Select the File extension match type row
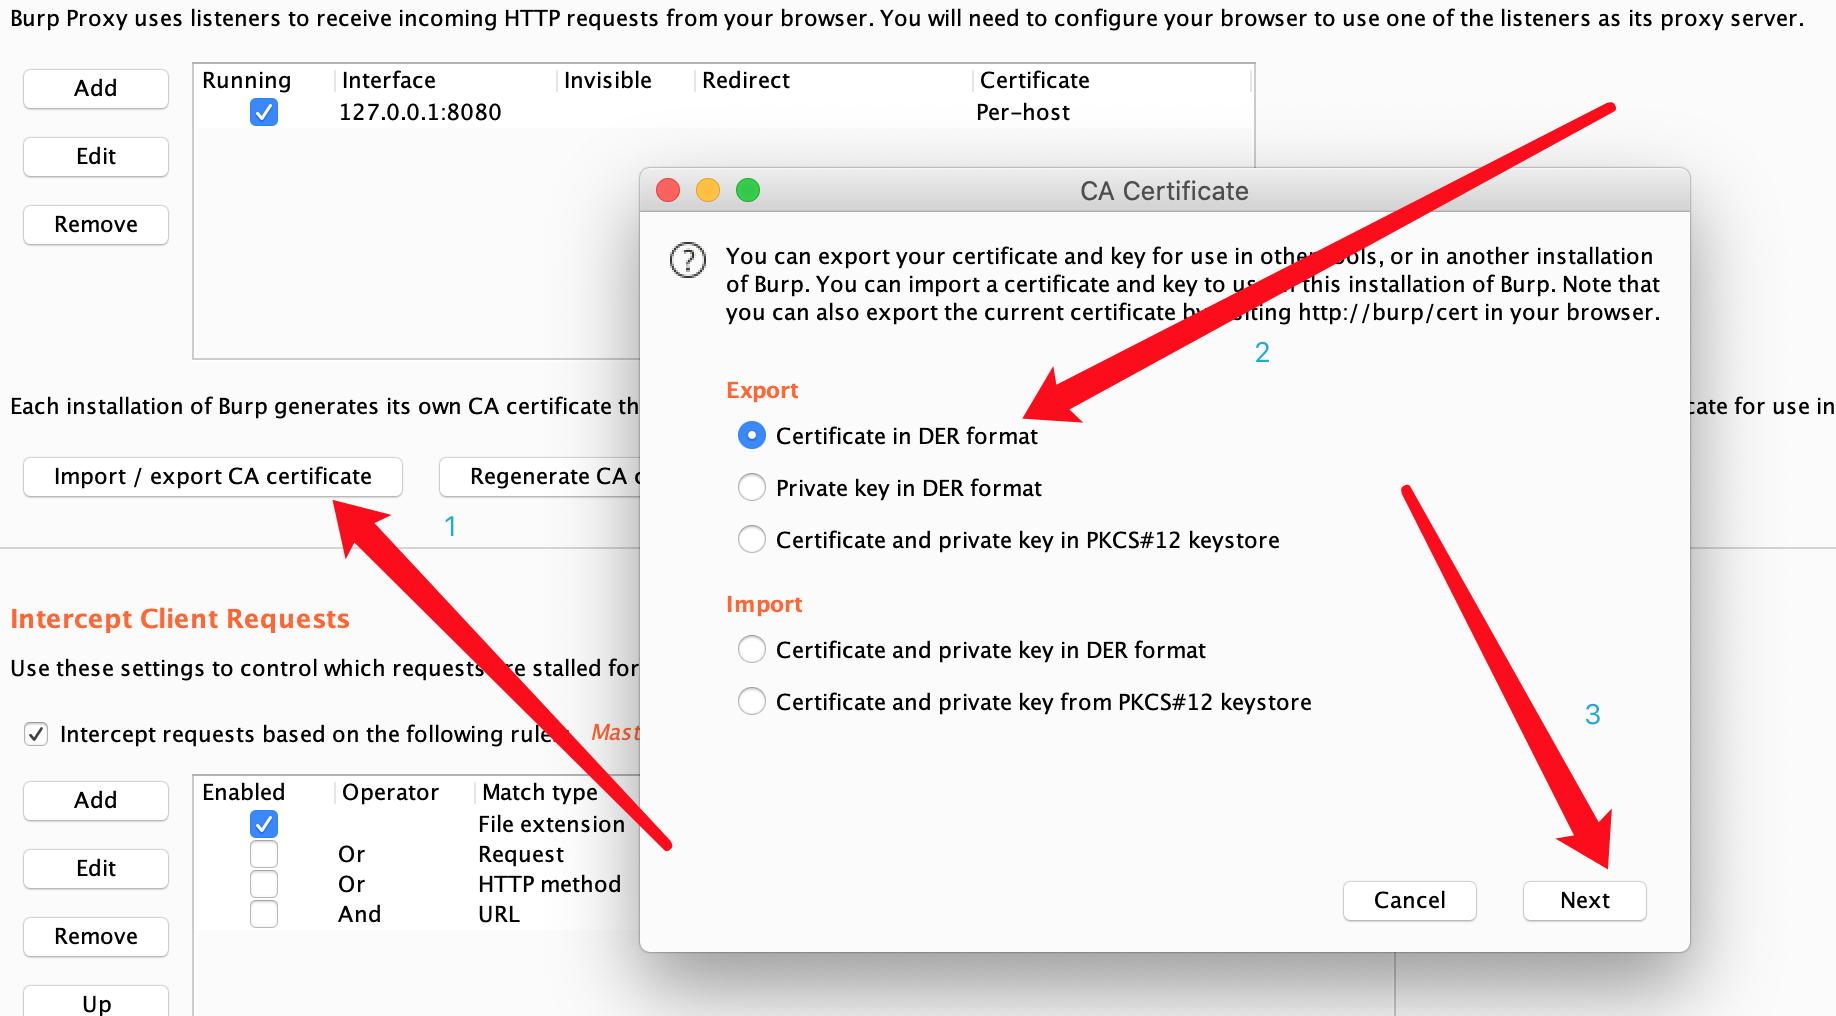 (x=551, y=824)
